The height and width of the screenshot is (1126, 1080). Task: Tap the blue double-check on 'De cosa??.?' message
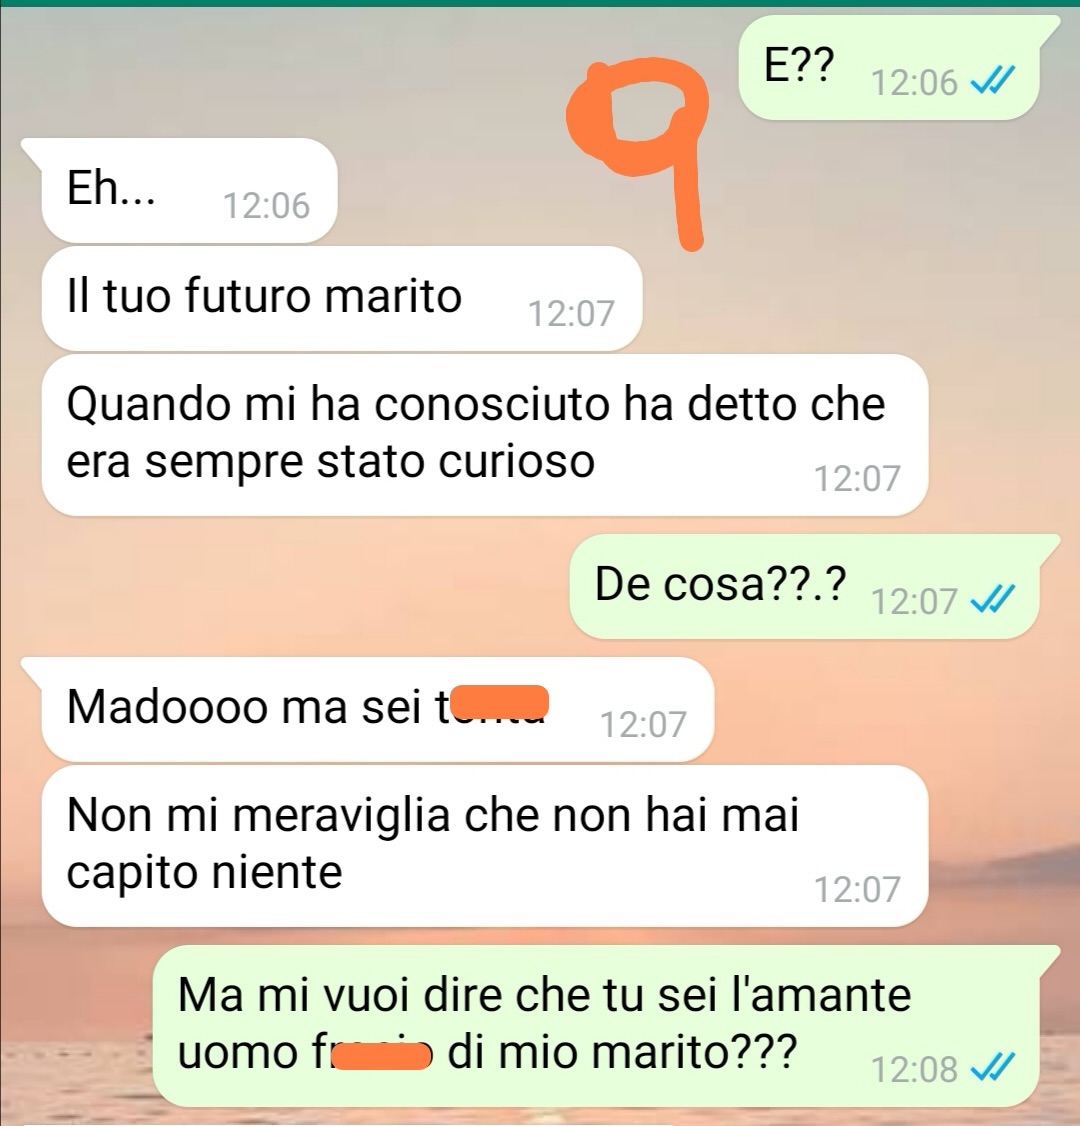point(993,599)
